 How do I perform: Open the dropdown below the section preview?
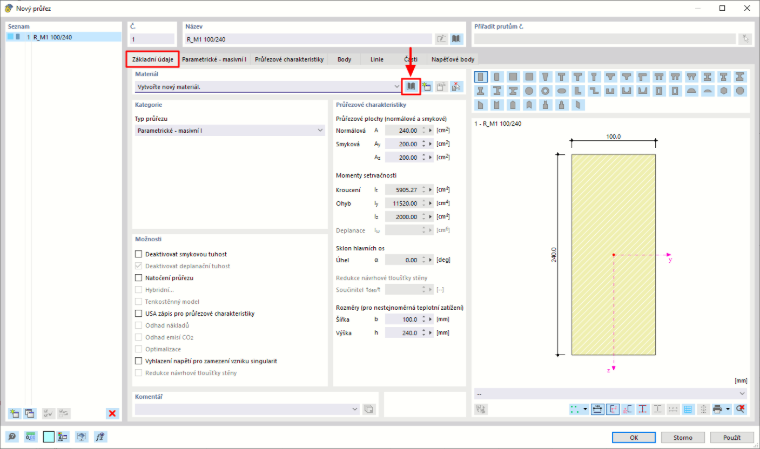pos(742,394)
